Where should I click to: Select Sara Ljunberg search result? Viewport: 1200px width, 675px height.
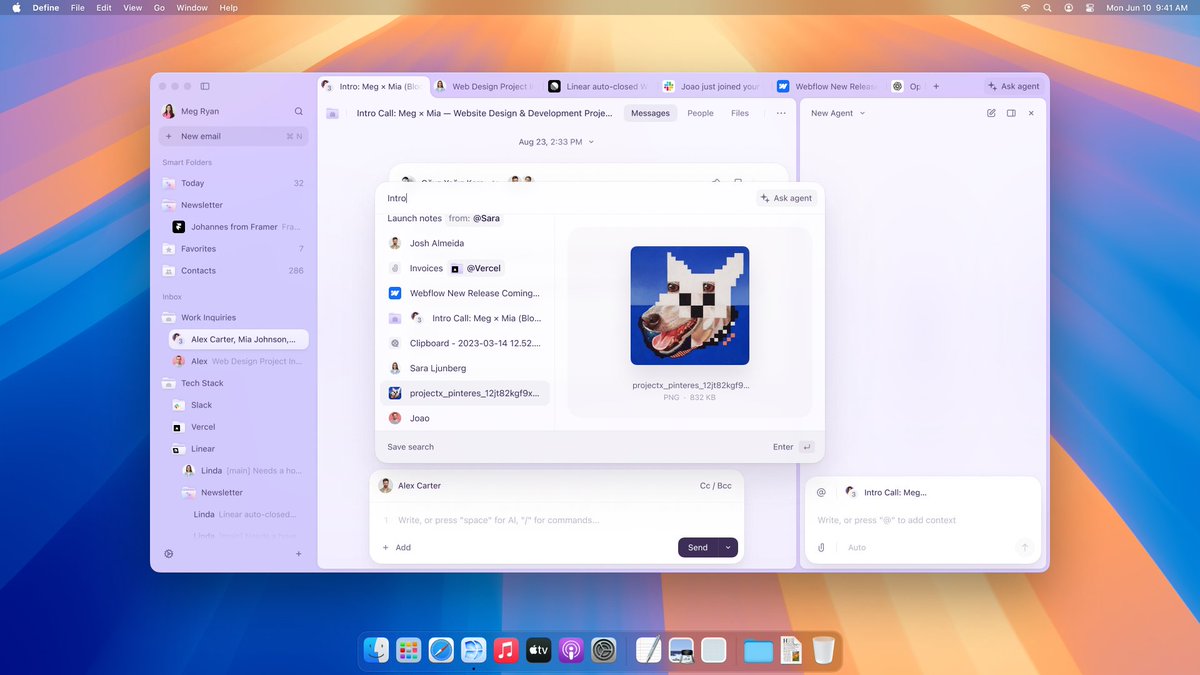coord(465,368)
